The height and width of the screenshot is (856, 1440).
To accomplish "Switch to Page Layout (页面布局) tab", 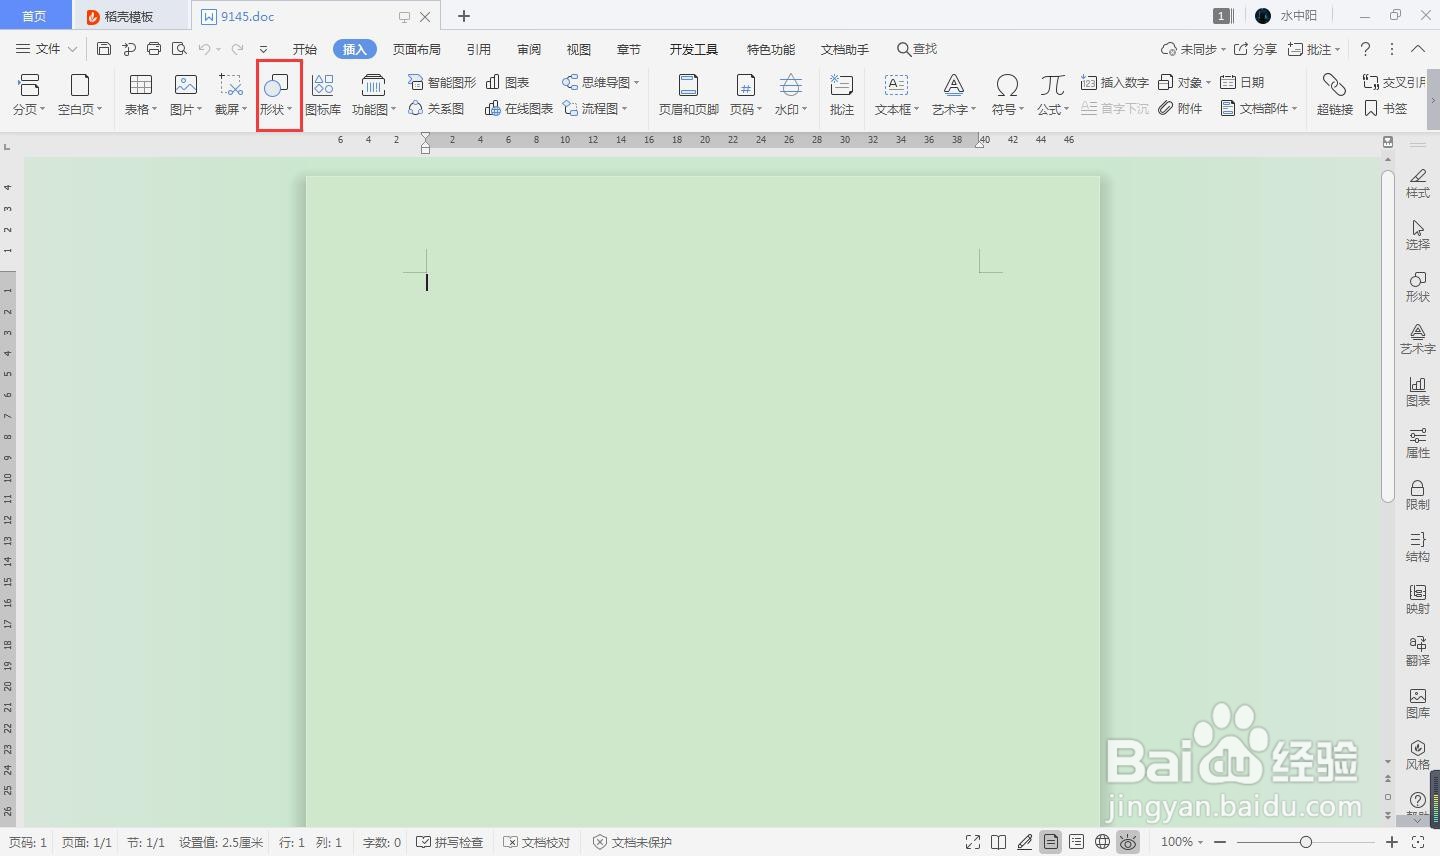I will coord(417,49).
